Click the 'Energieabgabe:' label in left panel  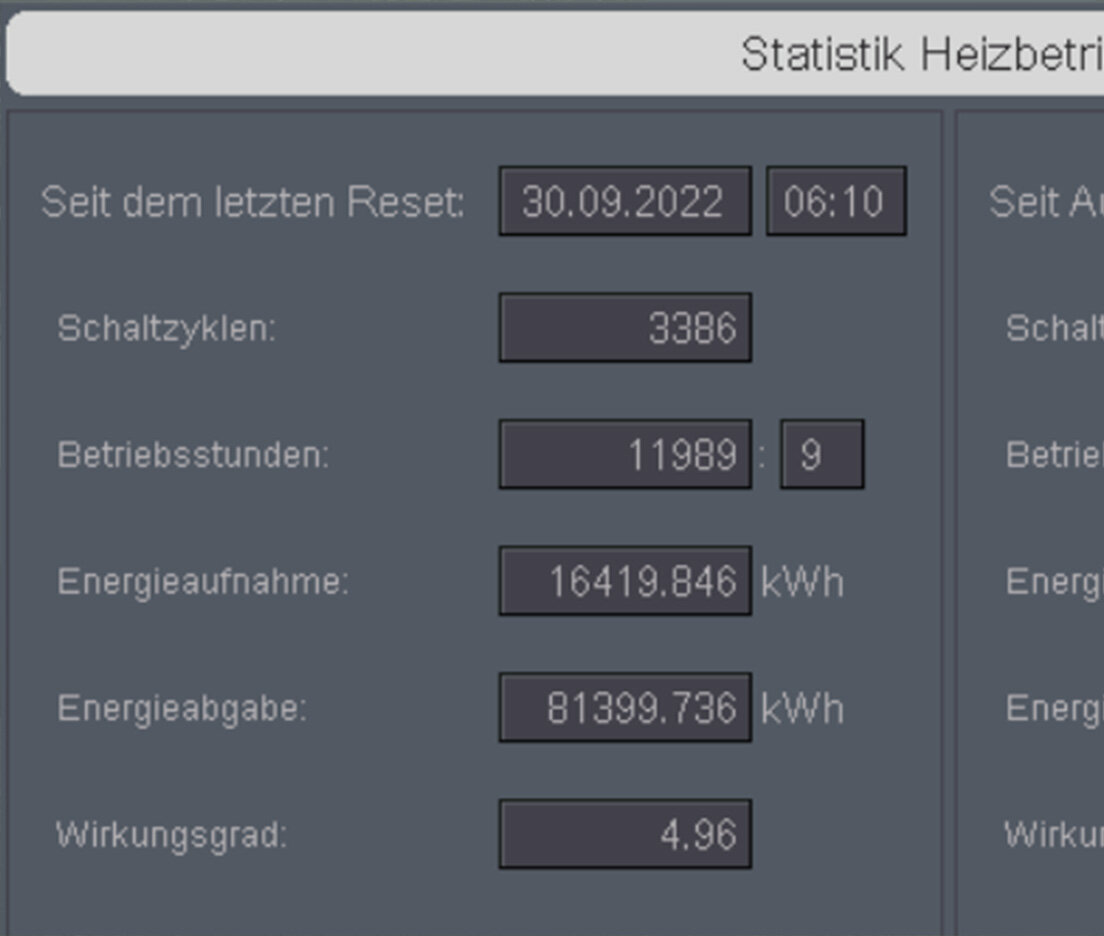tap(182, 708)
